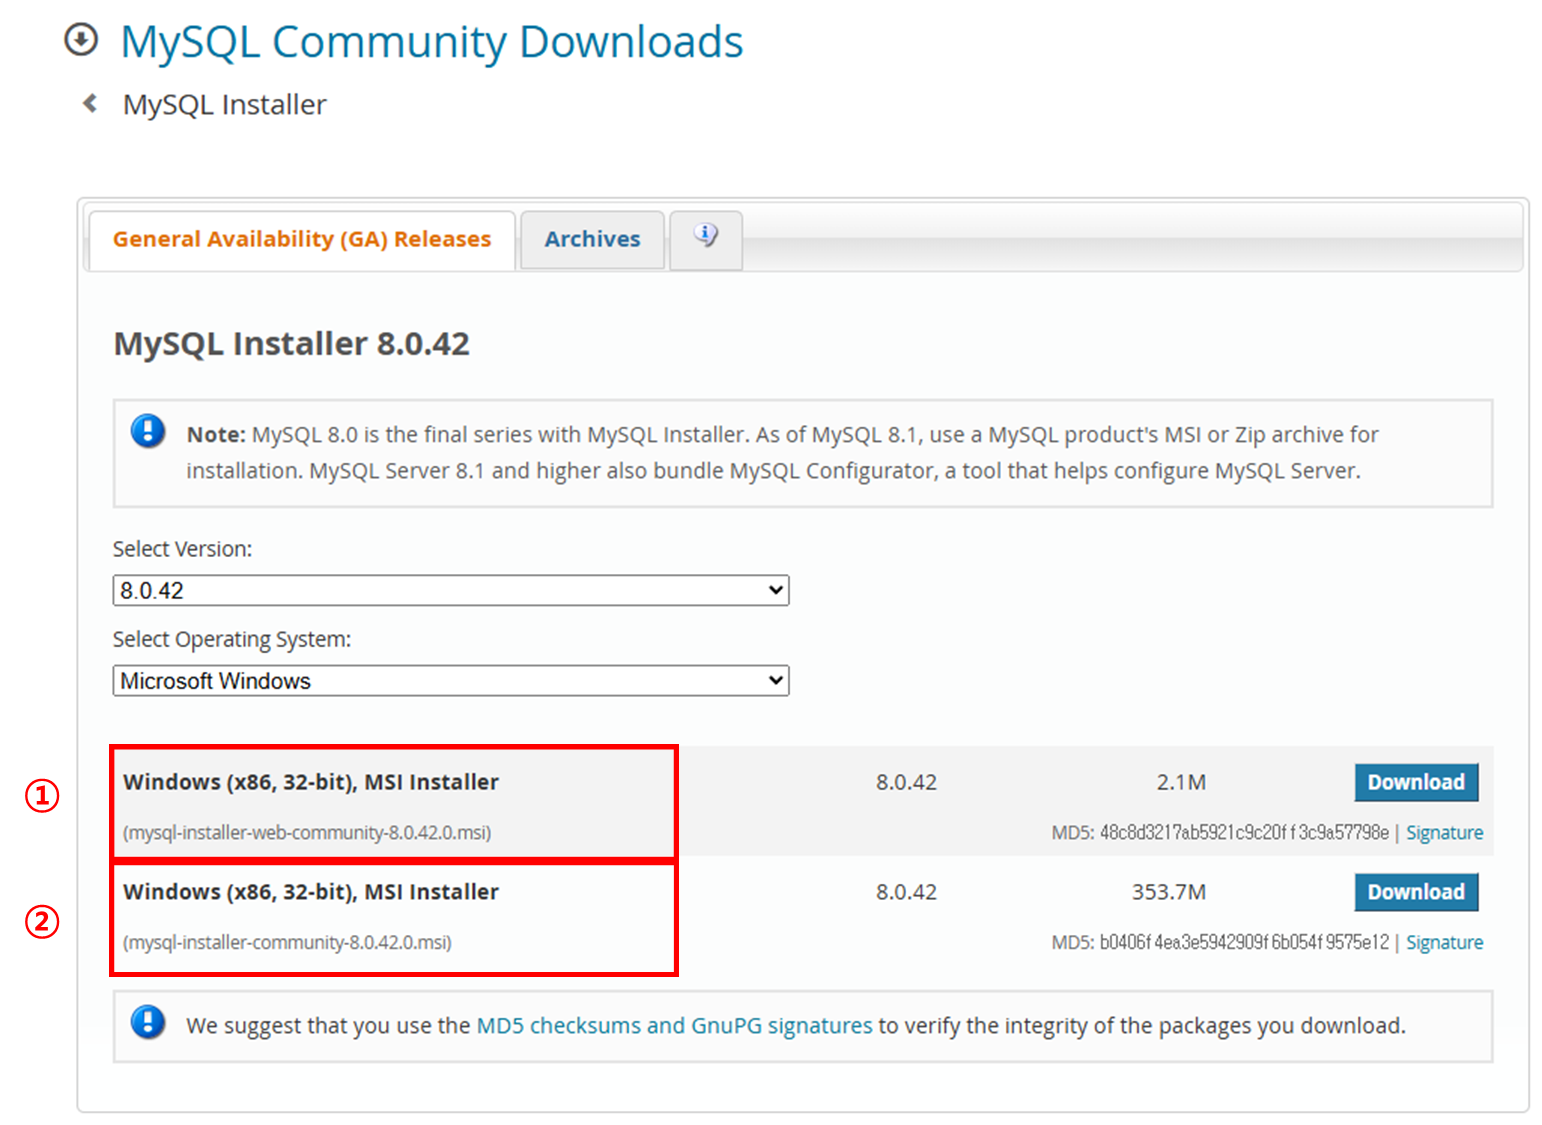
Task: Click the download circle icon beside page title
Action: click(81, 40)
